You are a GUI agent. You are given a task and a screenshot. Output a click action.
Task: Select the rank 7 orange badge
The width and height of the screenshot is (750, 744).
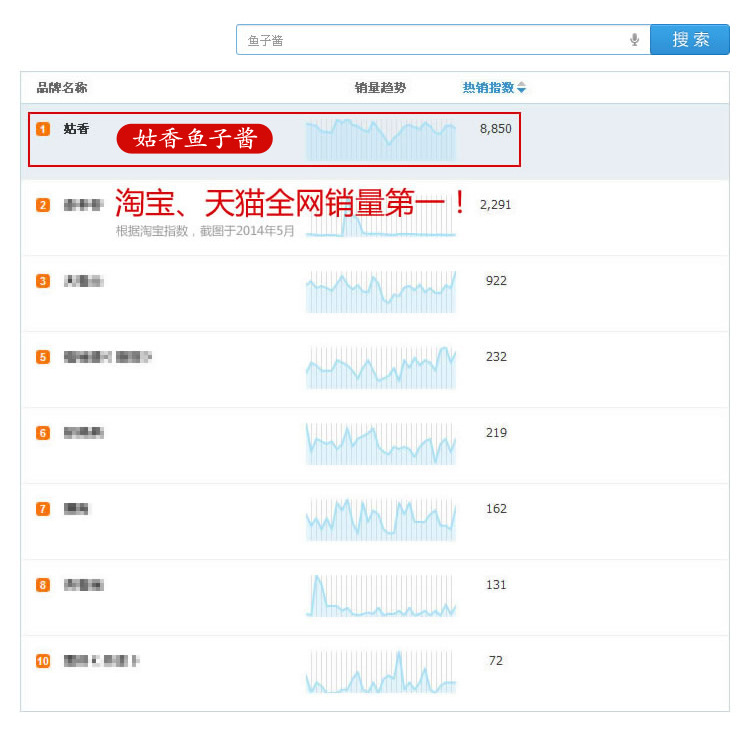tap(43, 509)
